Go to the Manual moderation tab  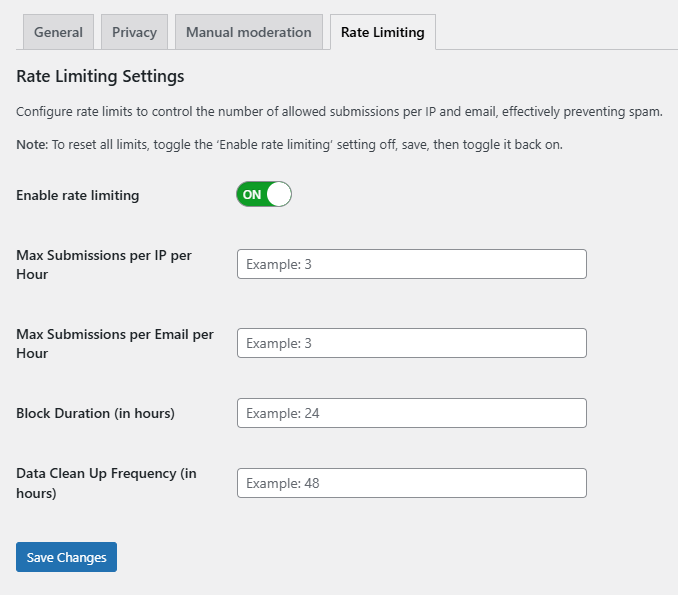pos(249,32)
